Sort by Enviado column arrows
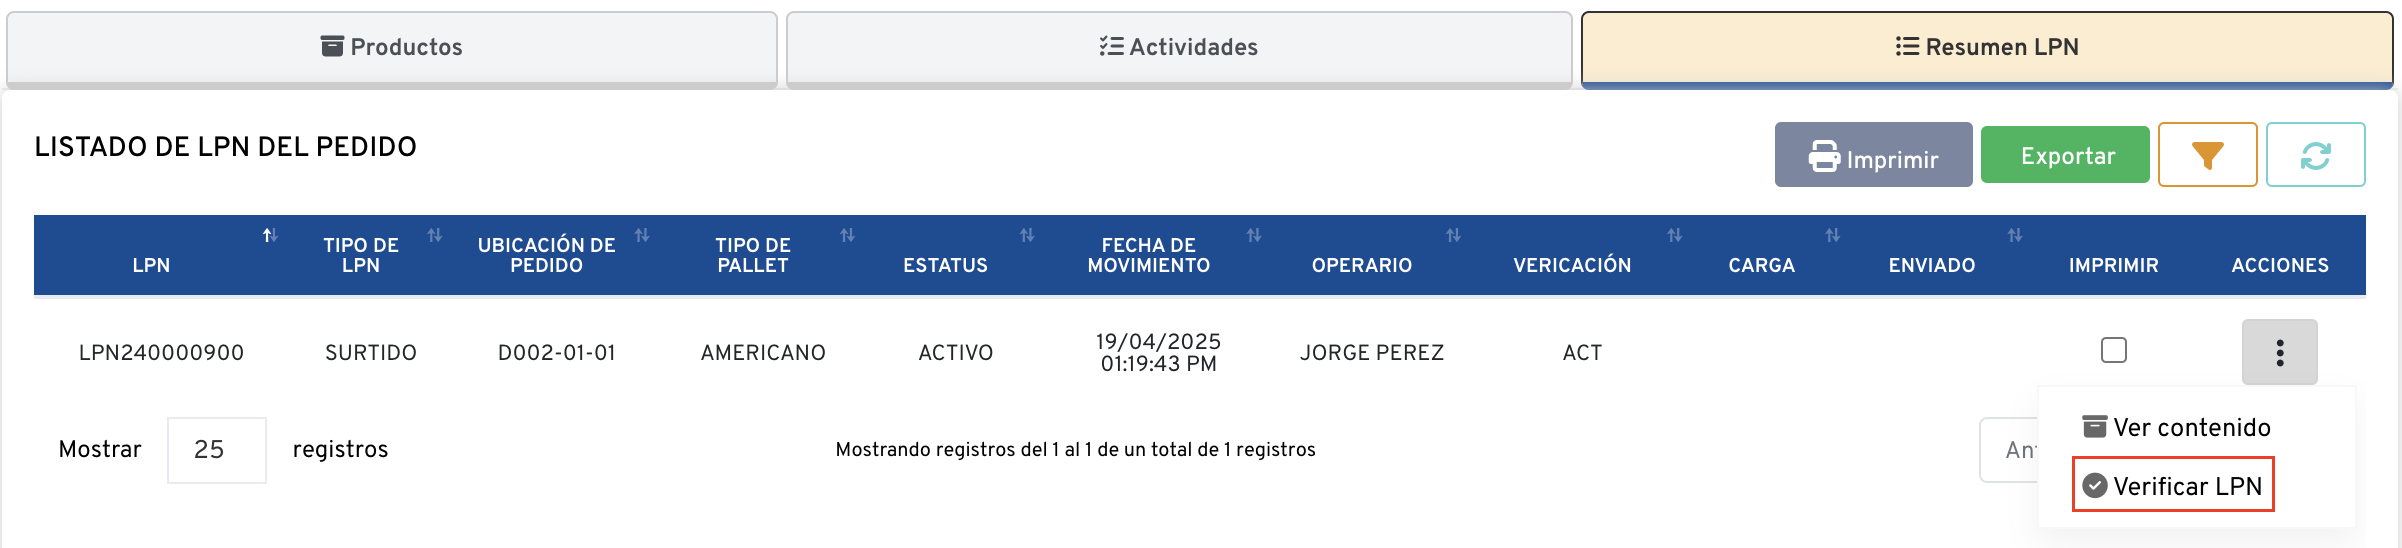Image resolution: width=2402 pixels, height=548 pixels. [2015, 236]
